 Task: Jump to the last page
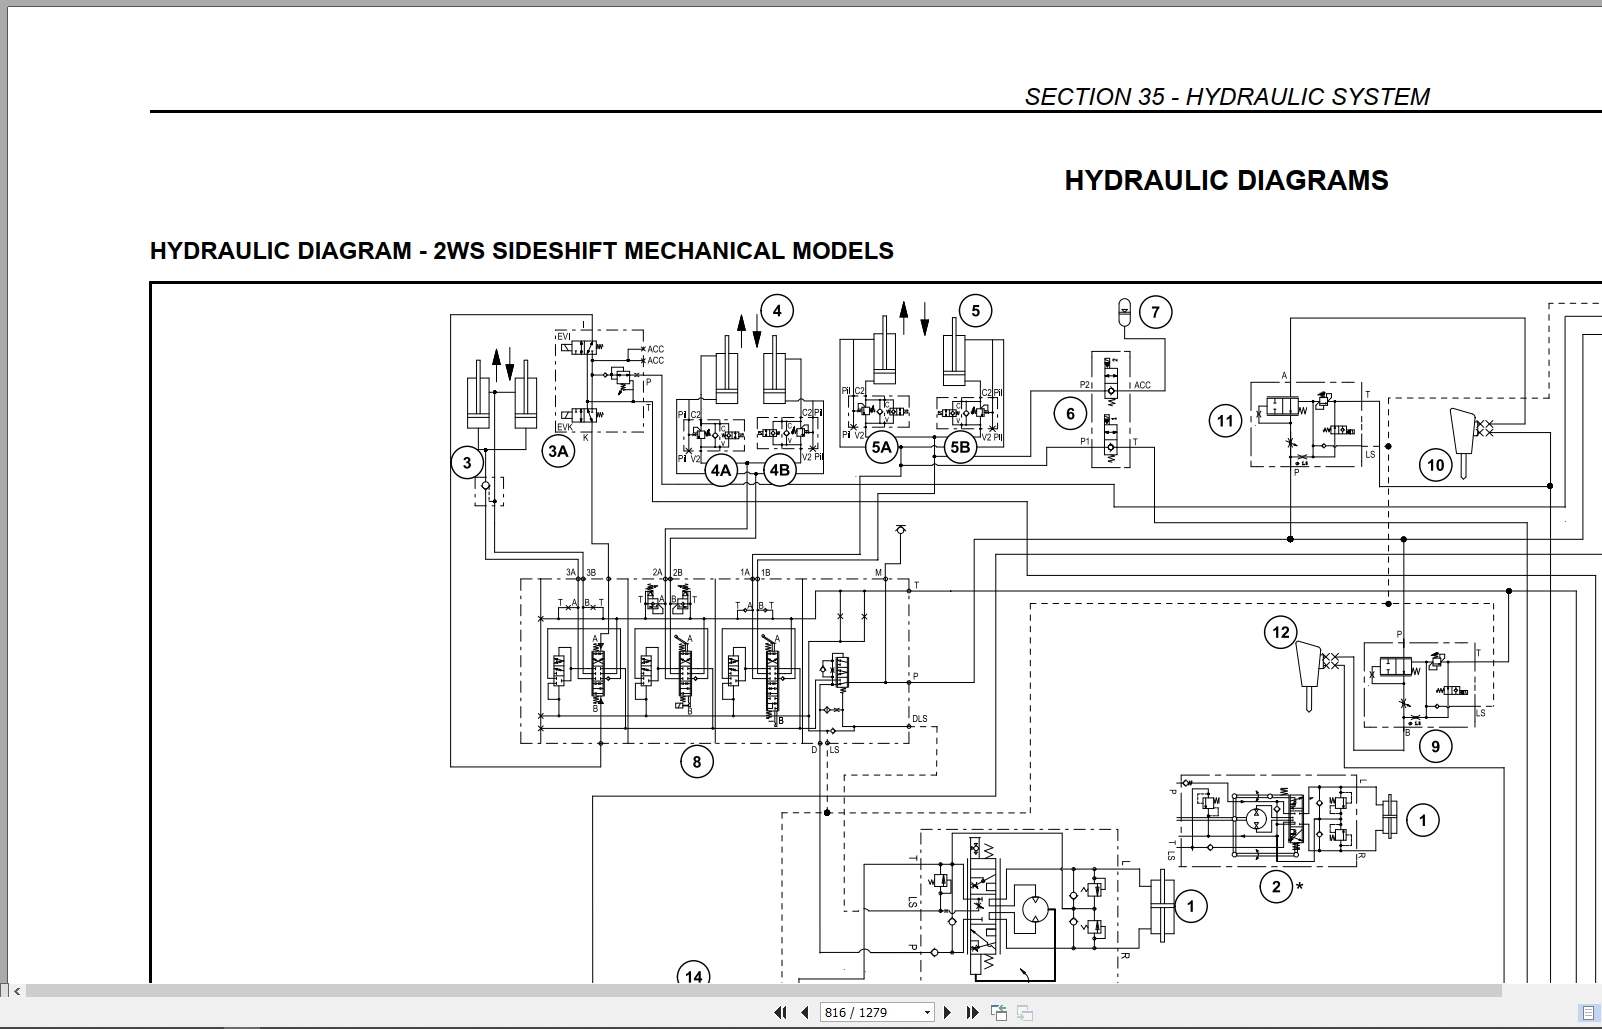tap(971, 1013)
